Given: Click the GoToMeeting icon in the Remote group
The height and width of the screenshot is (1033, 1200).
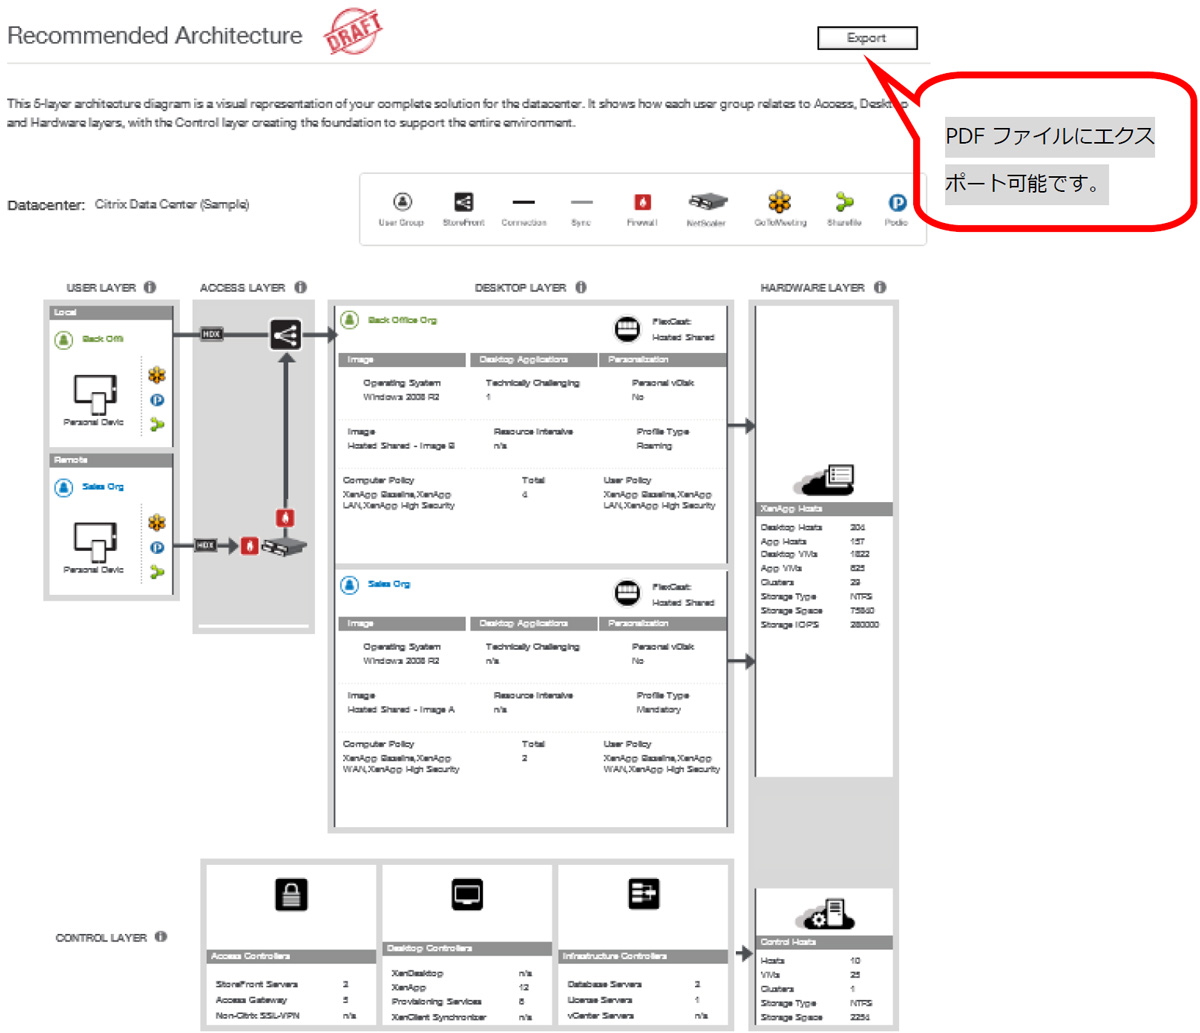Looking at the screenshot, I should point(157,522).
